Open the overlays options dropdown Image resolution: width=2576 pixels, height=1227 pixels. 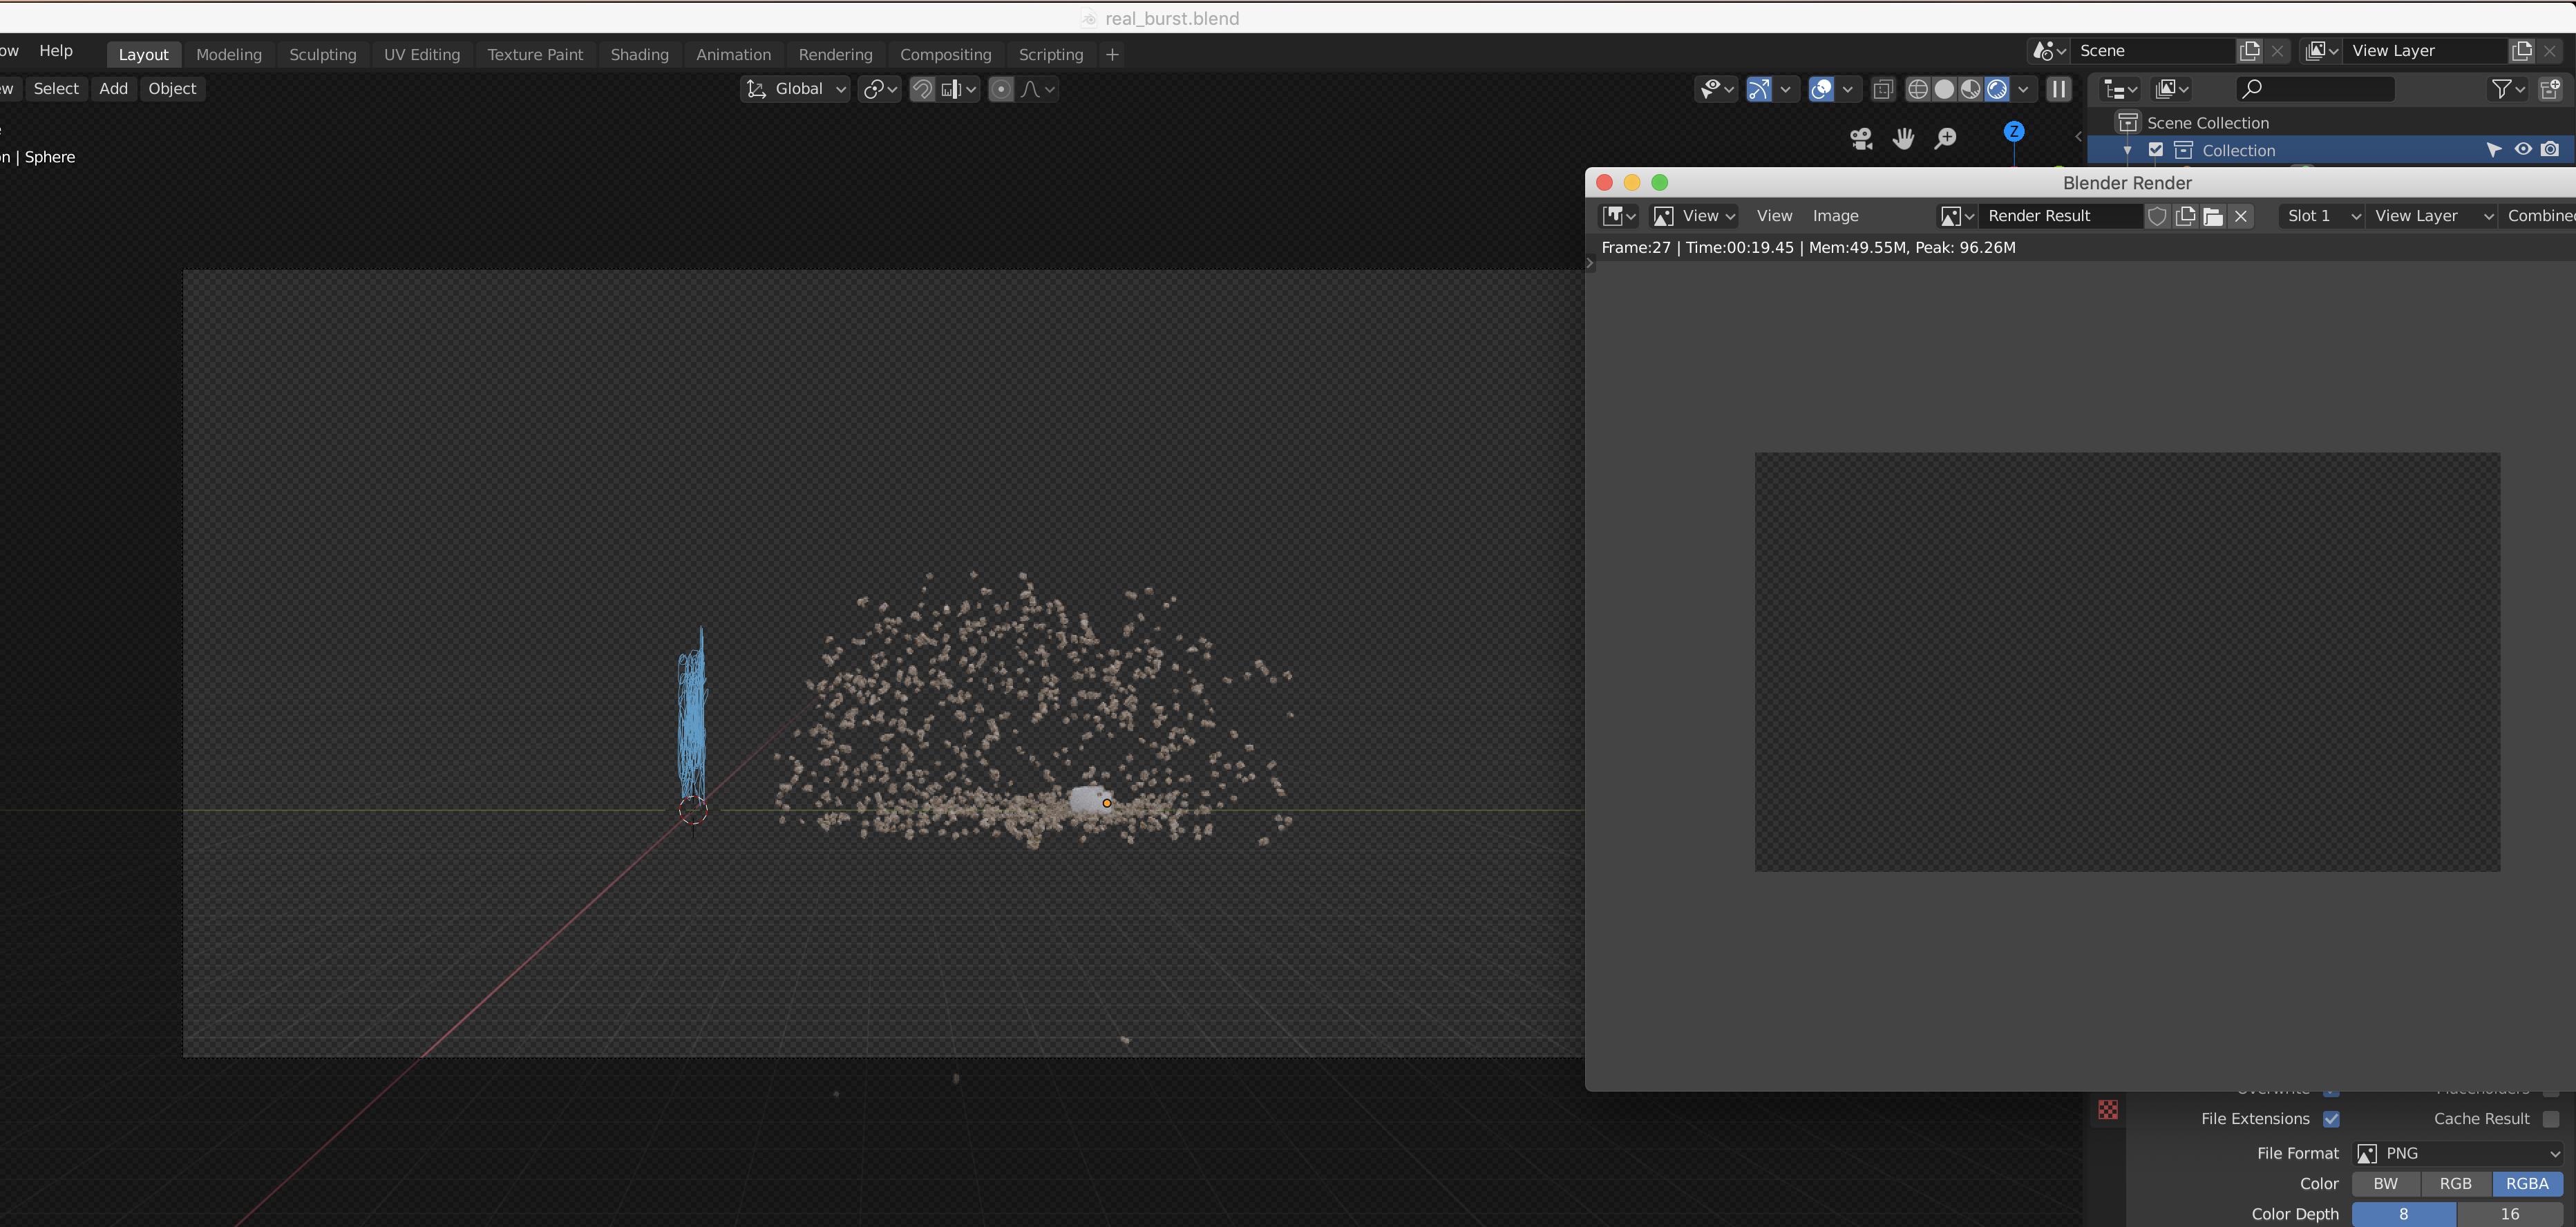[x=1847, y=89]
